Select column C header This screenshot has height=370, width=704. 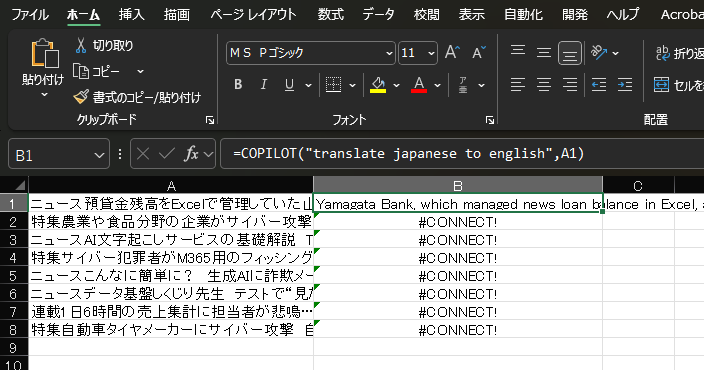pos(638,185)
